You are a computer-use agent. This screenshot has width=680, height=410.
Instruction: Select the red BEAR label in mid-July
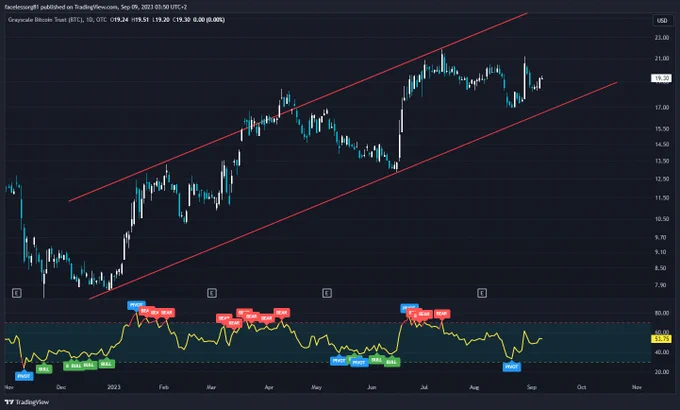coord(441,313)
